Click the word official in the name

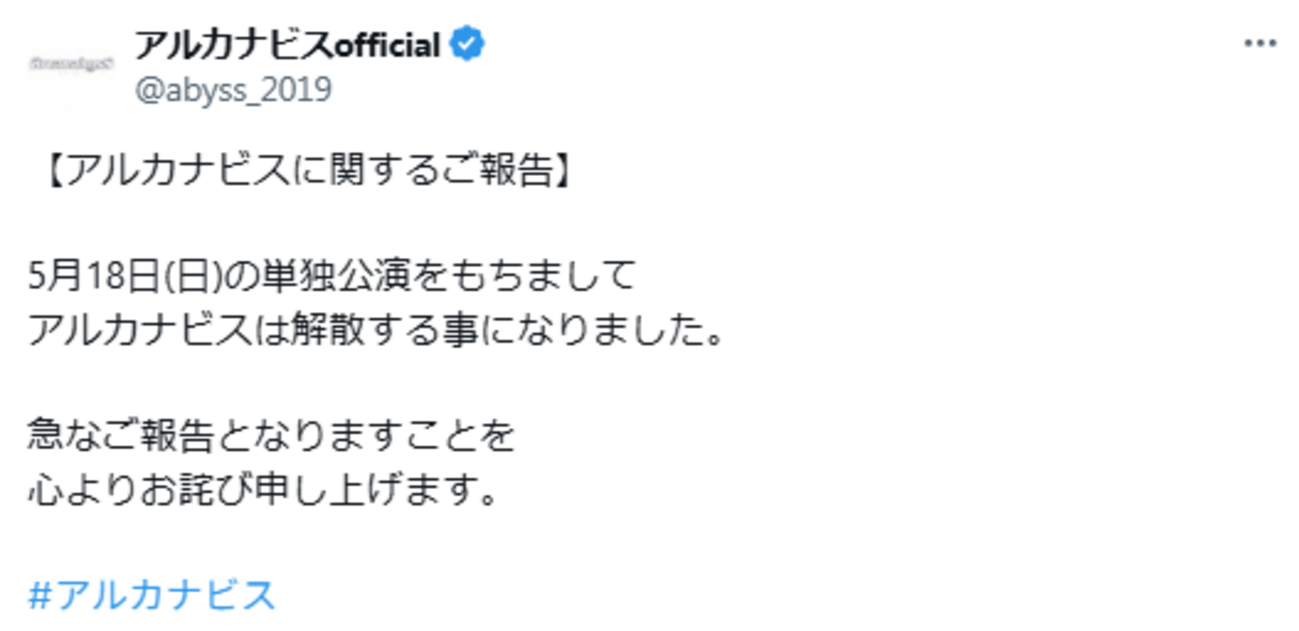(389, 45)
